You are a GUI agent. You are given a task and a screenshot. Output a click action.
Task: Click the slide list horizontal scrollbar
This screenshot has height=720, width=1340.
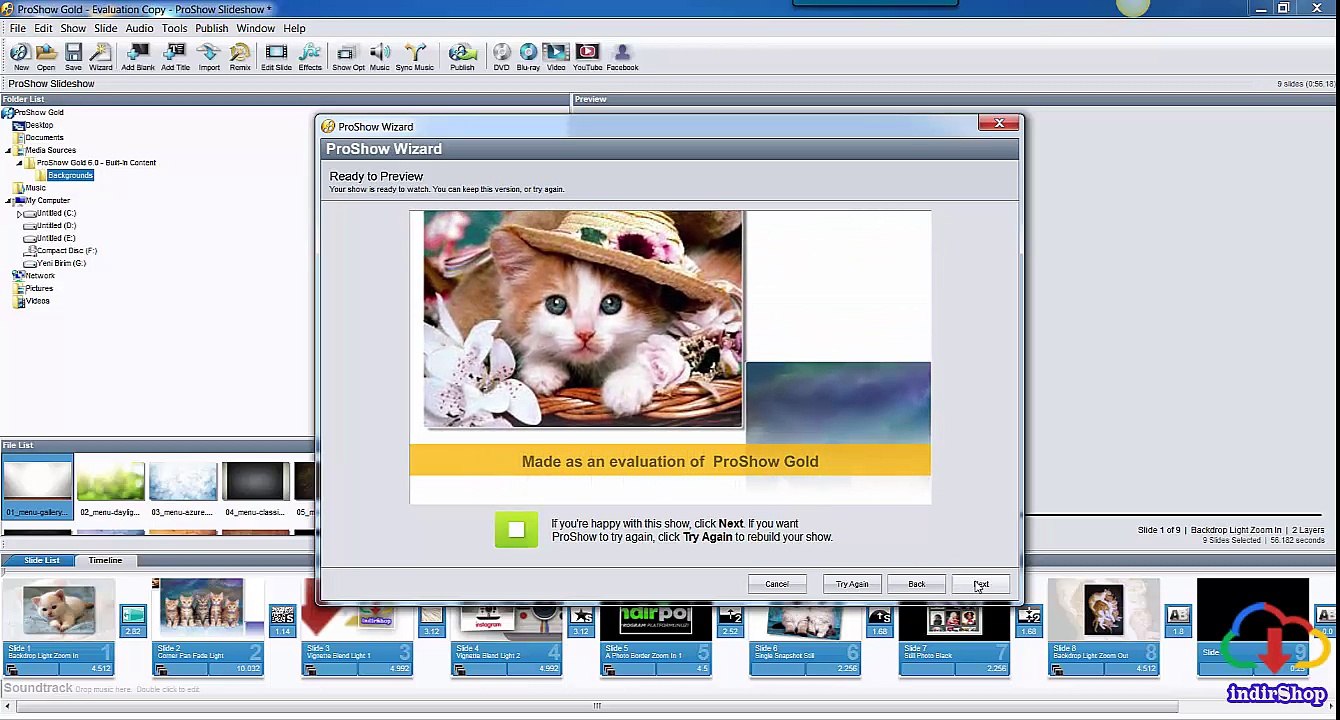(597, 706)
